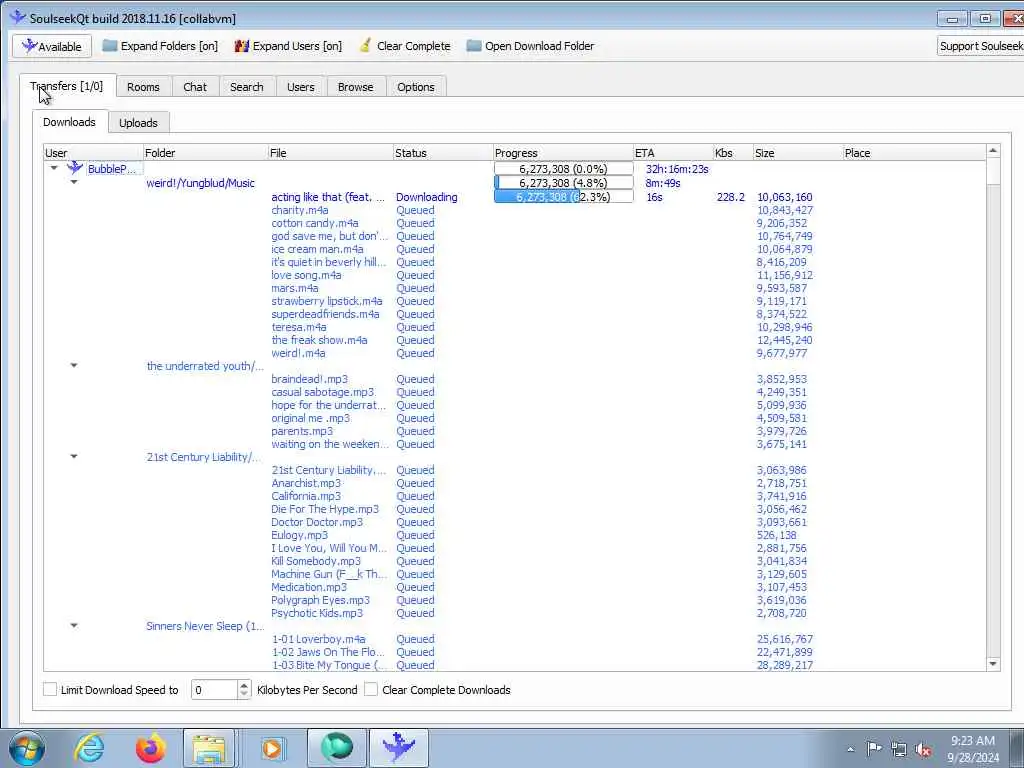Collapse the BubbleP user tree node

54,168
